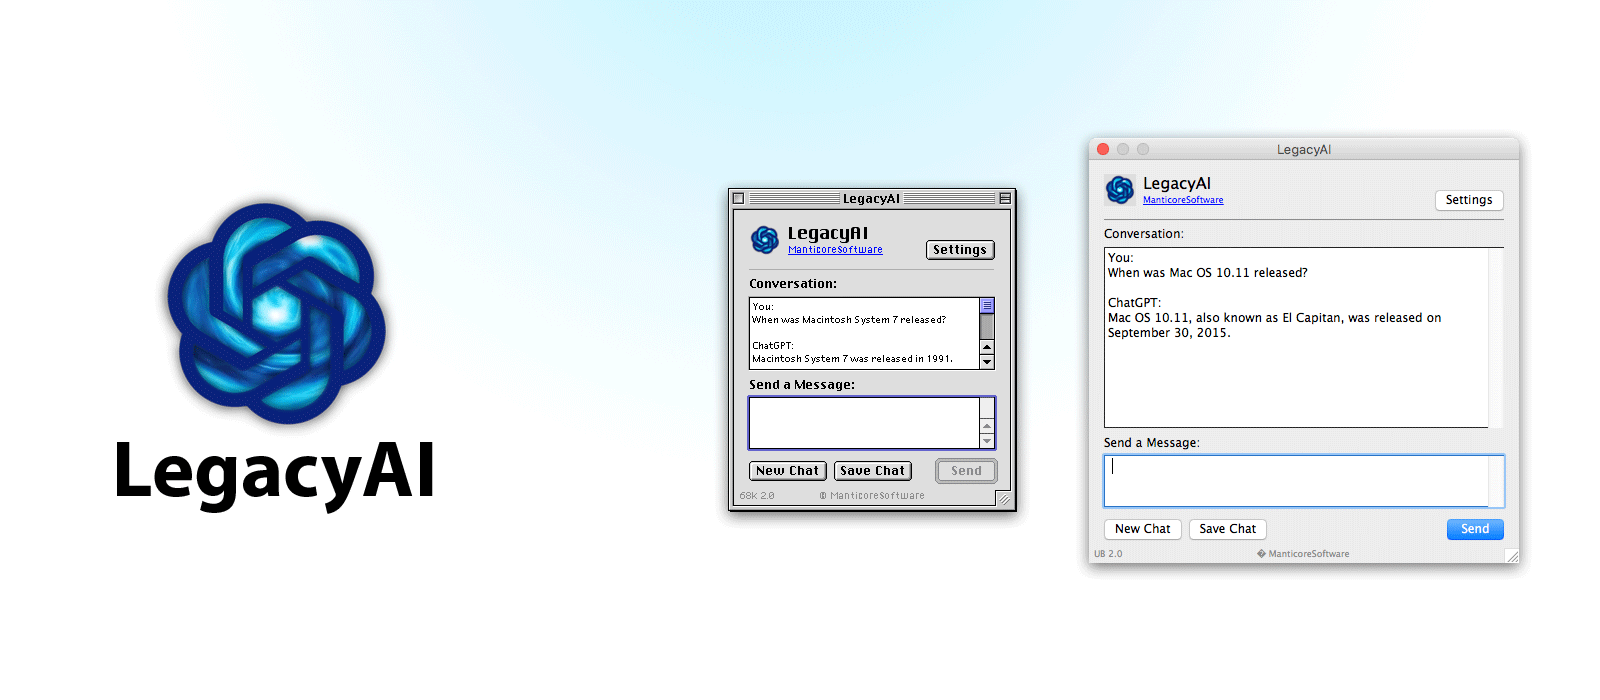
Task: Start a New Chat in the classic window
Action: tap(787, 471)
